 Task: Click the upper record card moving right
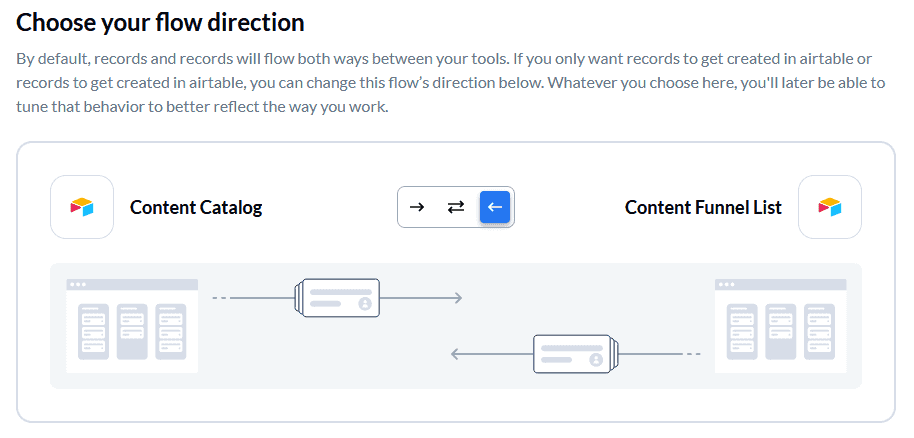point(338,298)
